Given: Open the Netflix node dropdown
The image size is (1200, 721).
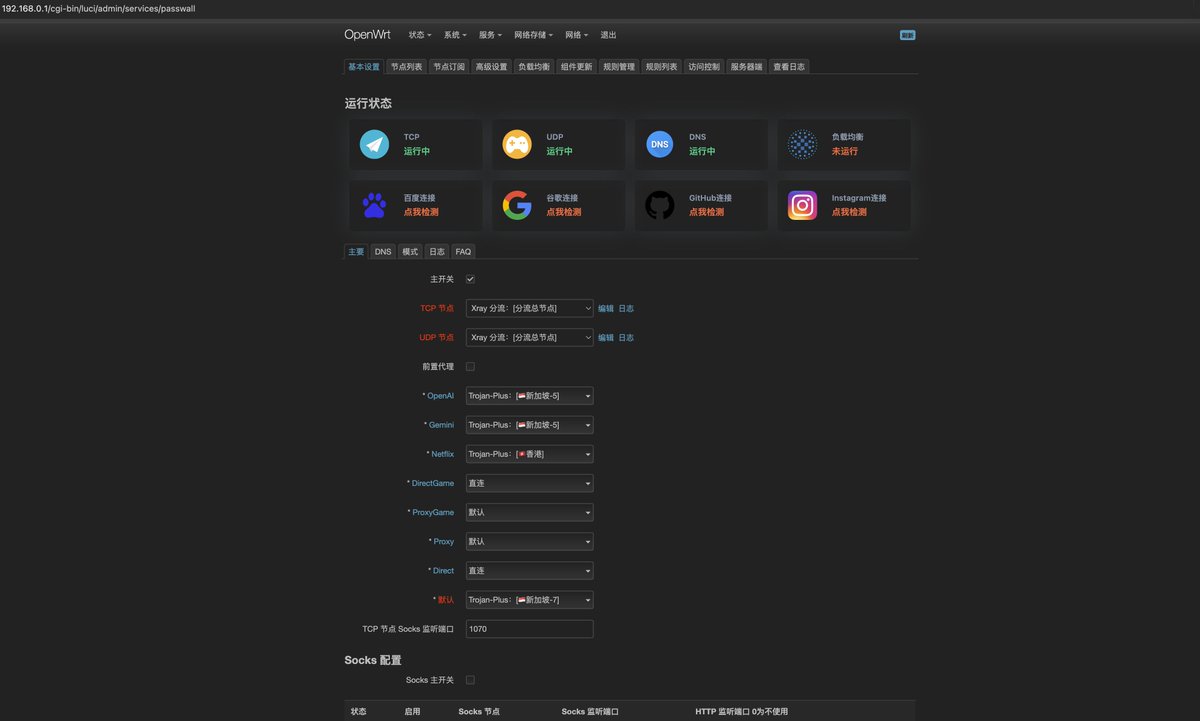Looking at the screenshot, I should point(529,454).
